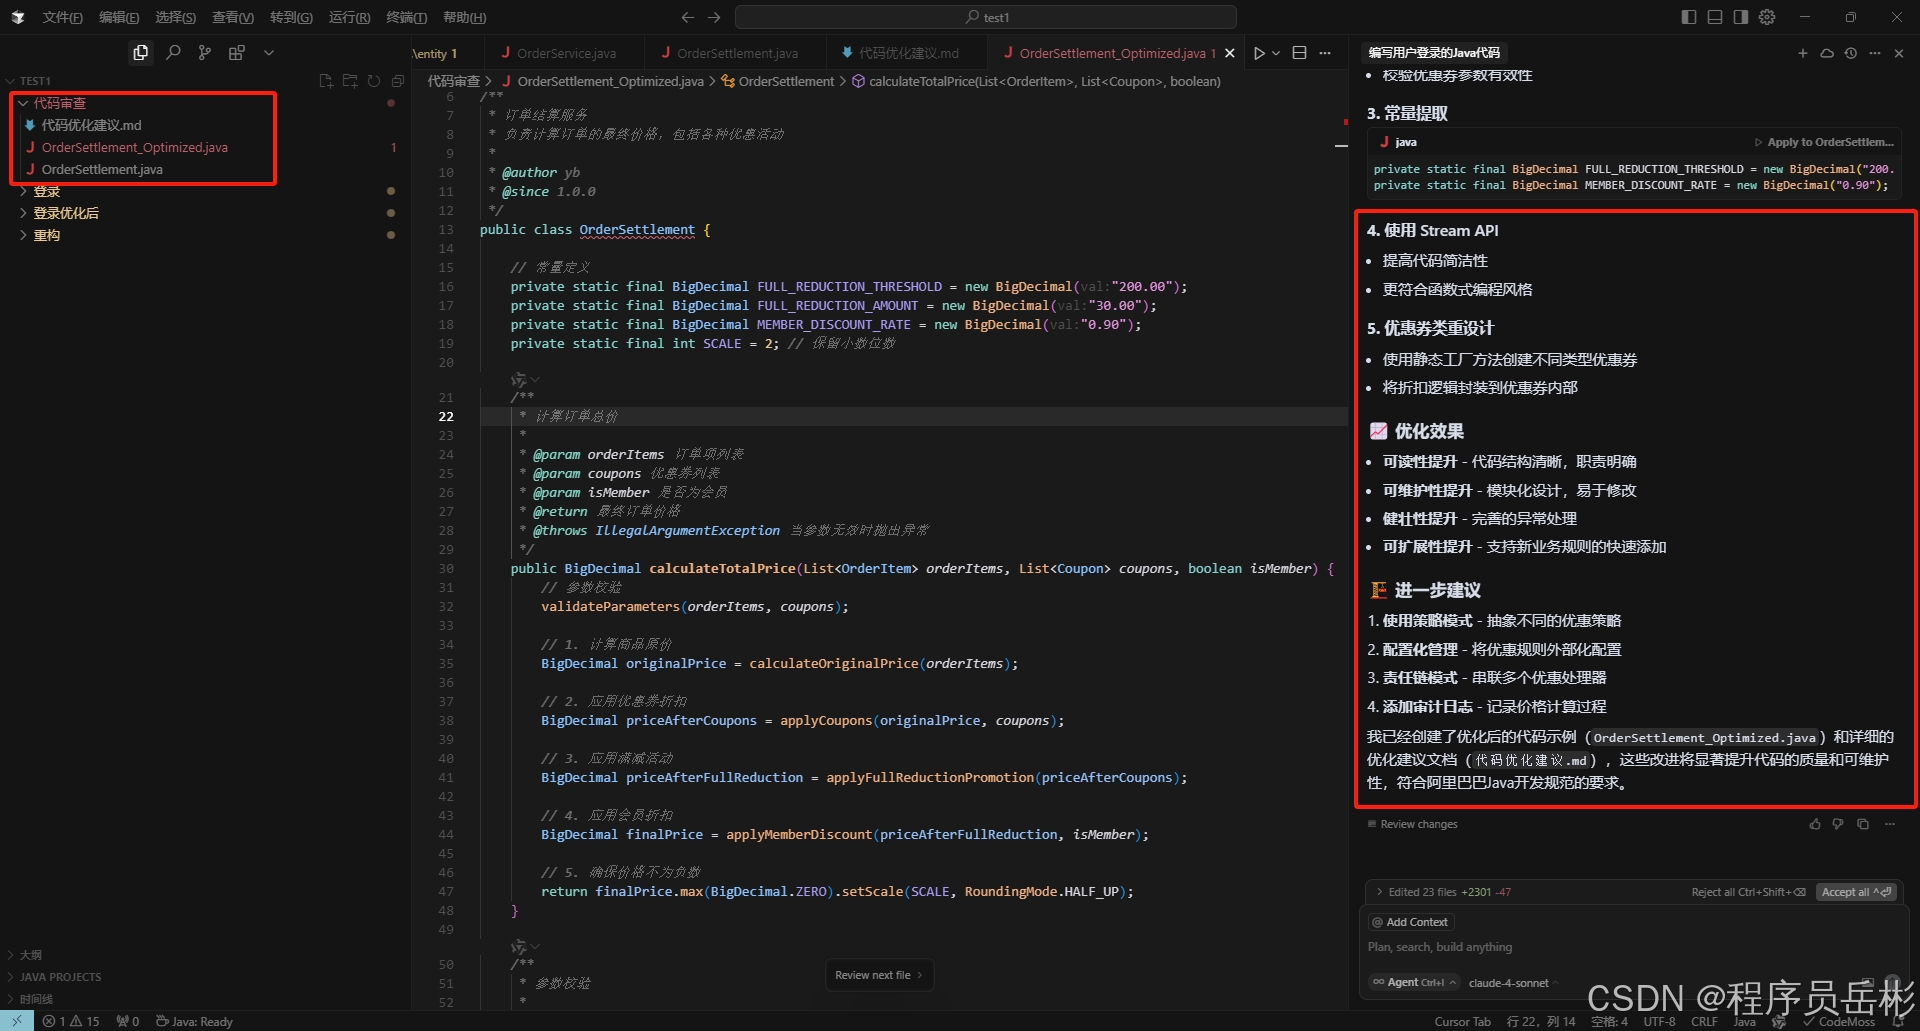Open the Explorer view icon

click(141, 52)
